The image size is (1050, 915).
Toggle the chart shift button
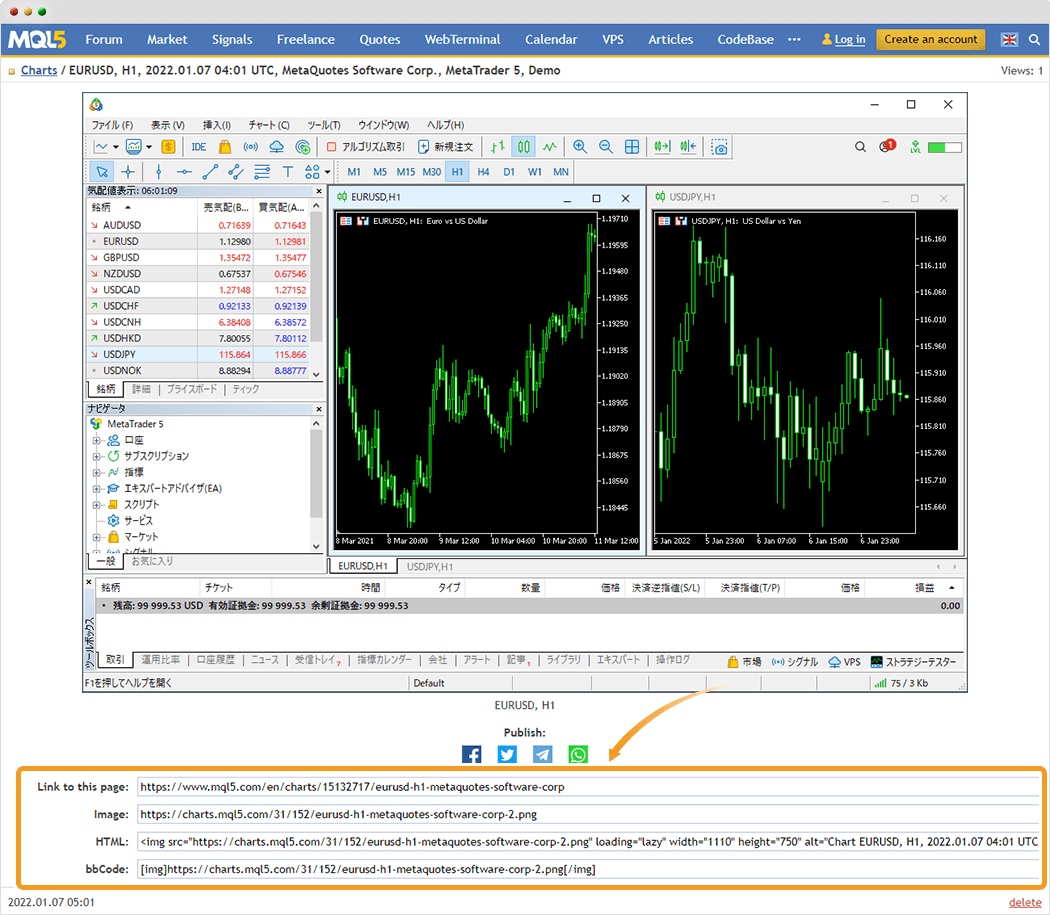(x=688, y=147)
